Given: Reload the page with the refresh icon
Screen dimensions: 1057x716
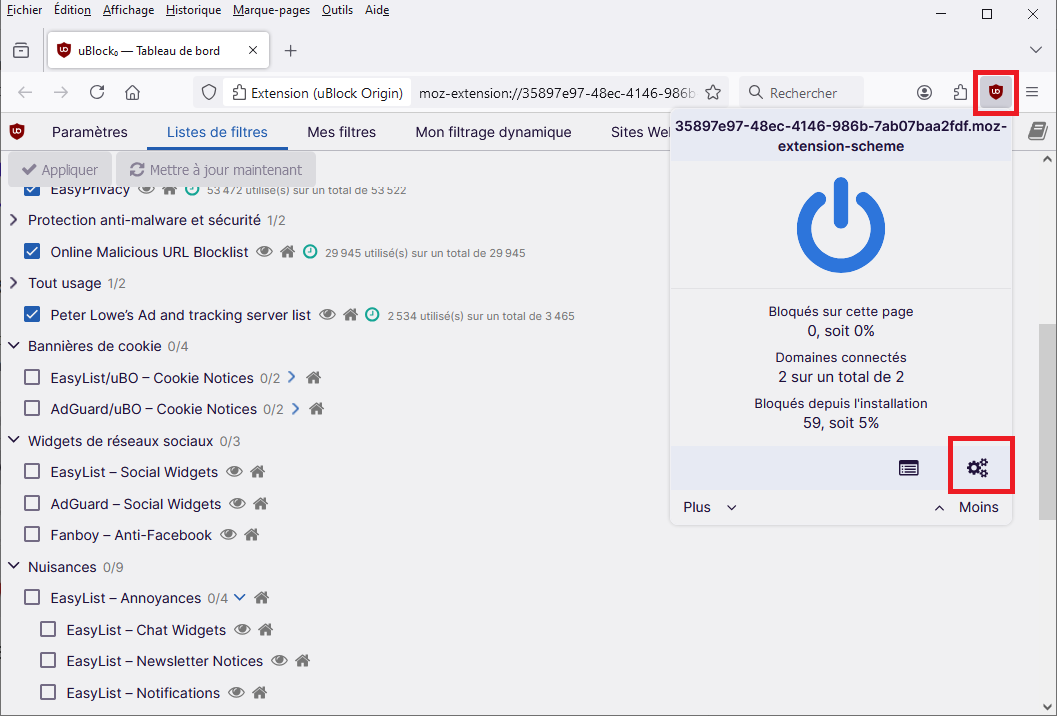Looking at the screenshot, I should point(97,93).
